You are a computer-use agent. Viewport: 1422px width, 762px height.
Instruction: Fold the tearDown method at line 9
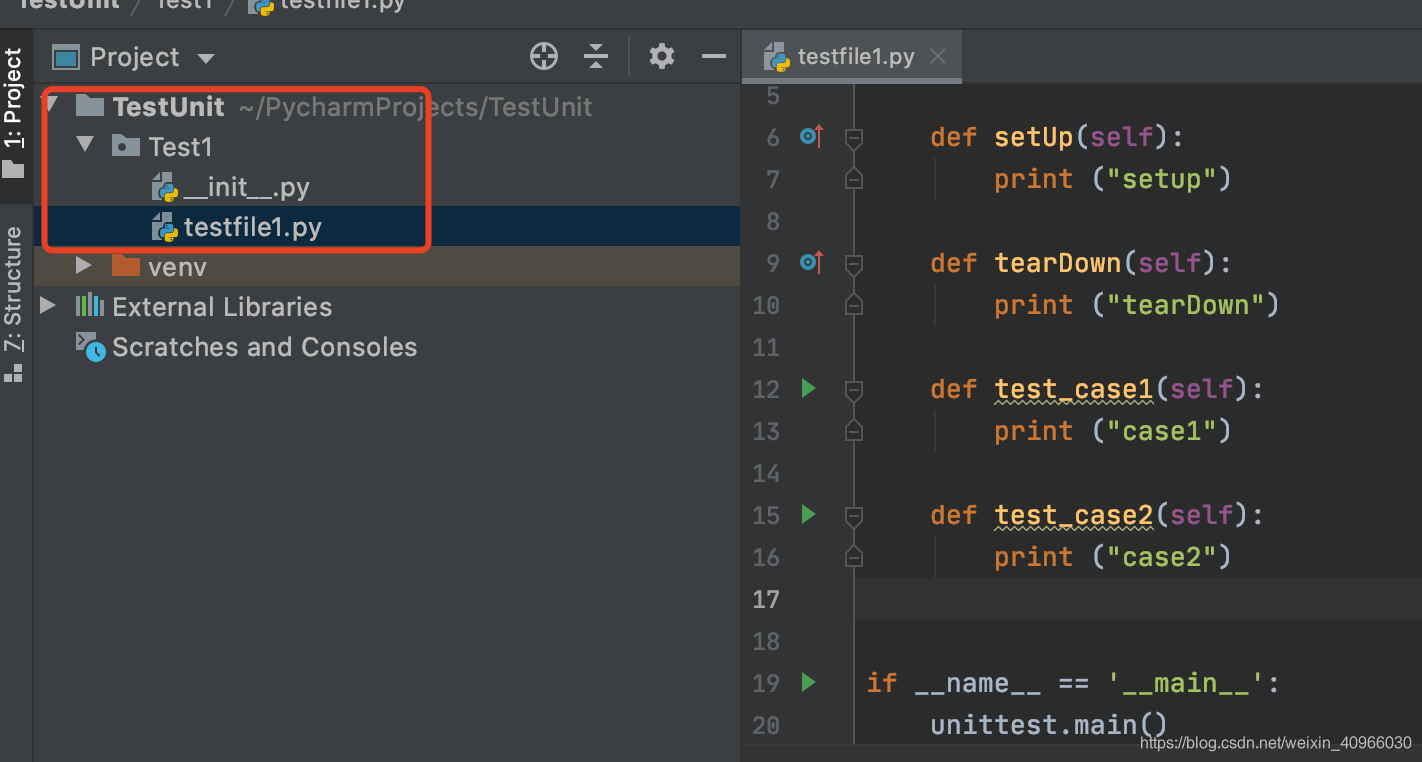(853, 264)
